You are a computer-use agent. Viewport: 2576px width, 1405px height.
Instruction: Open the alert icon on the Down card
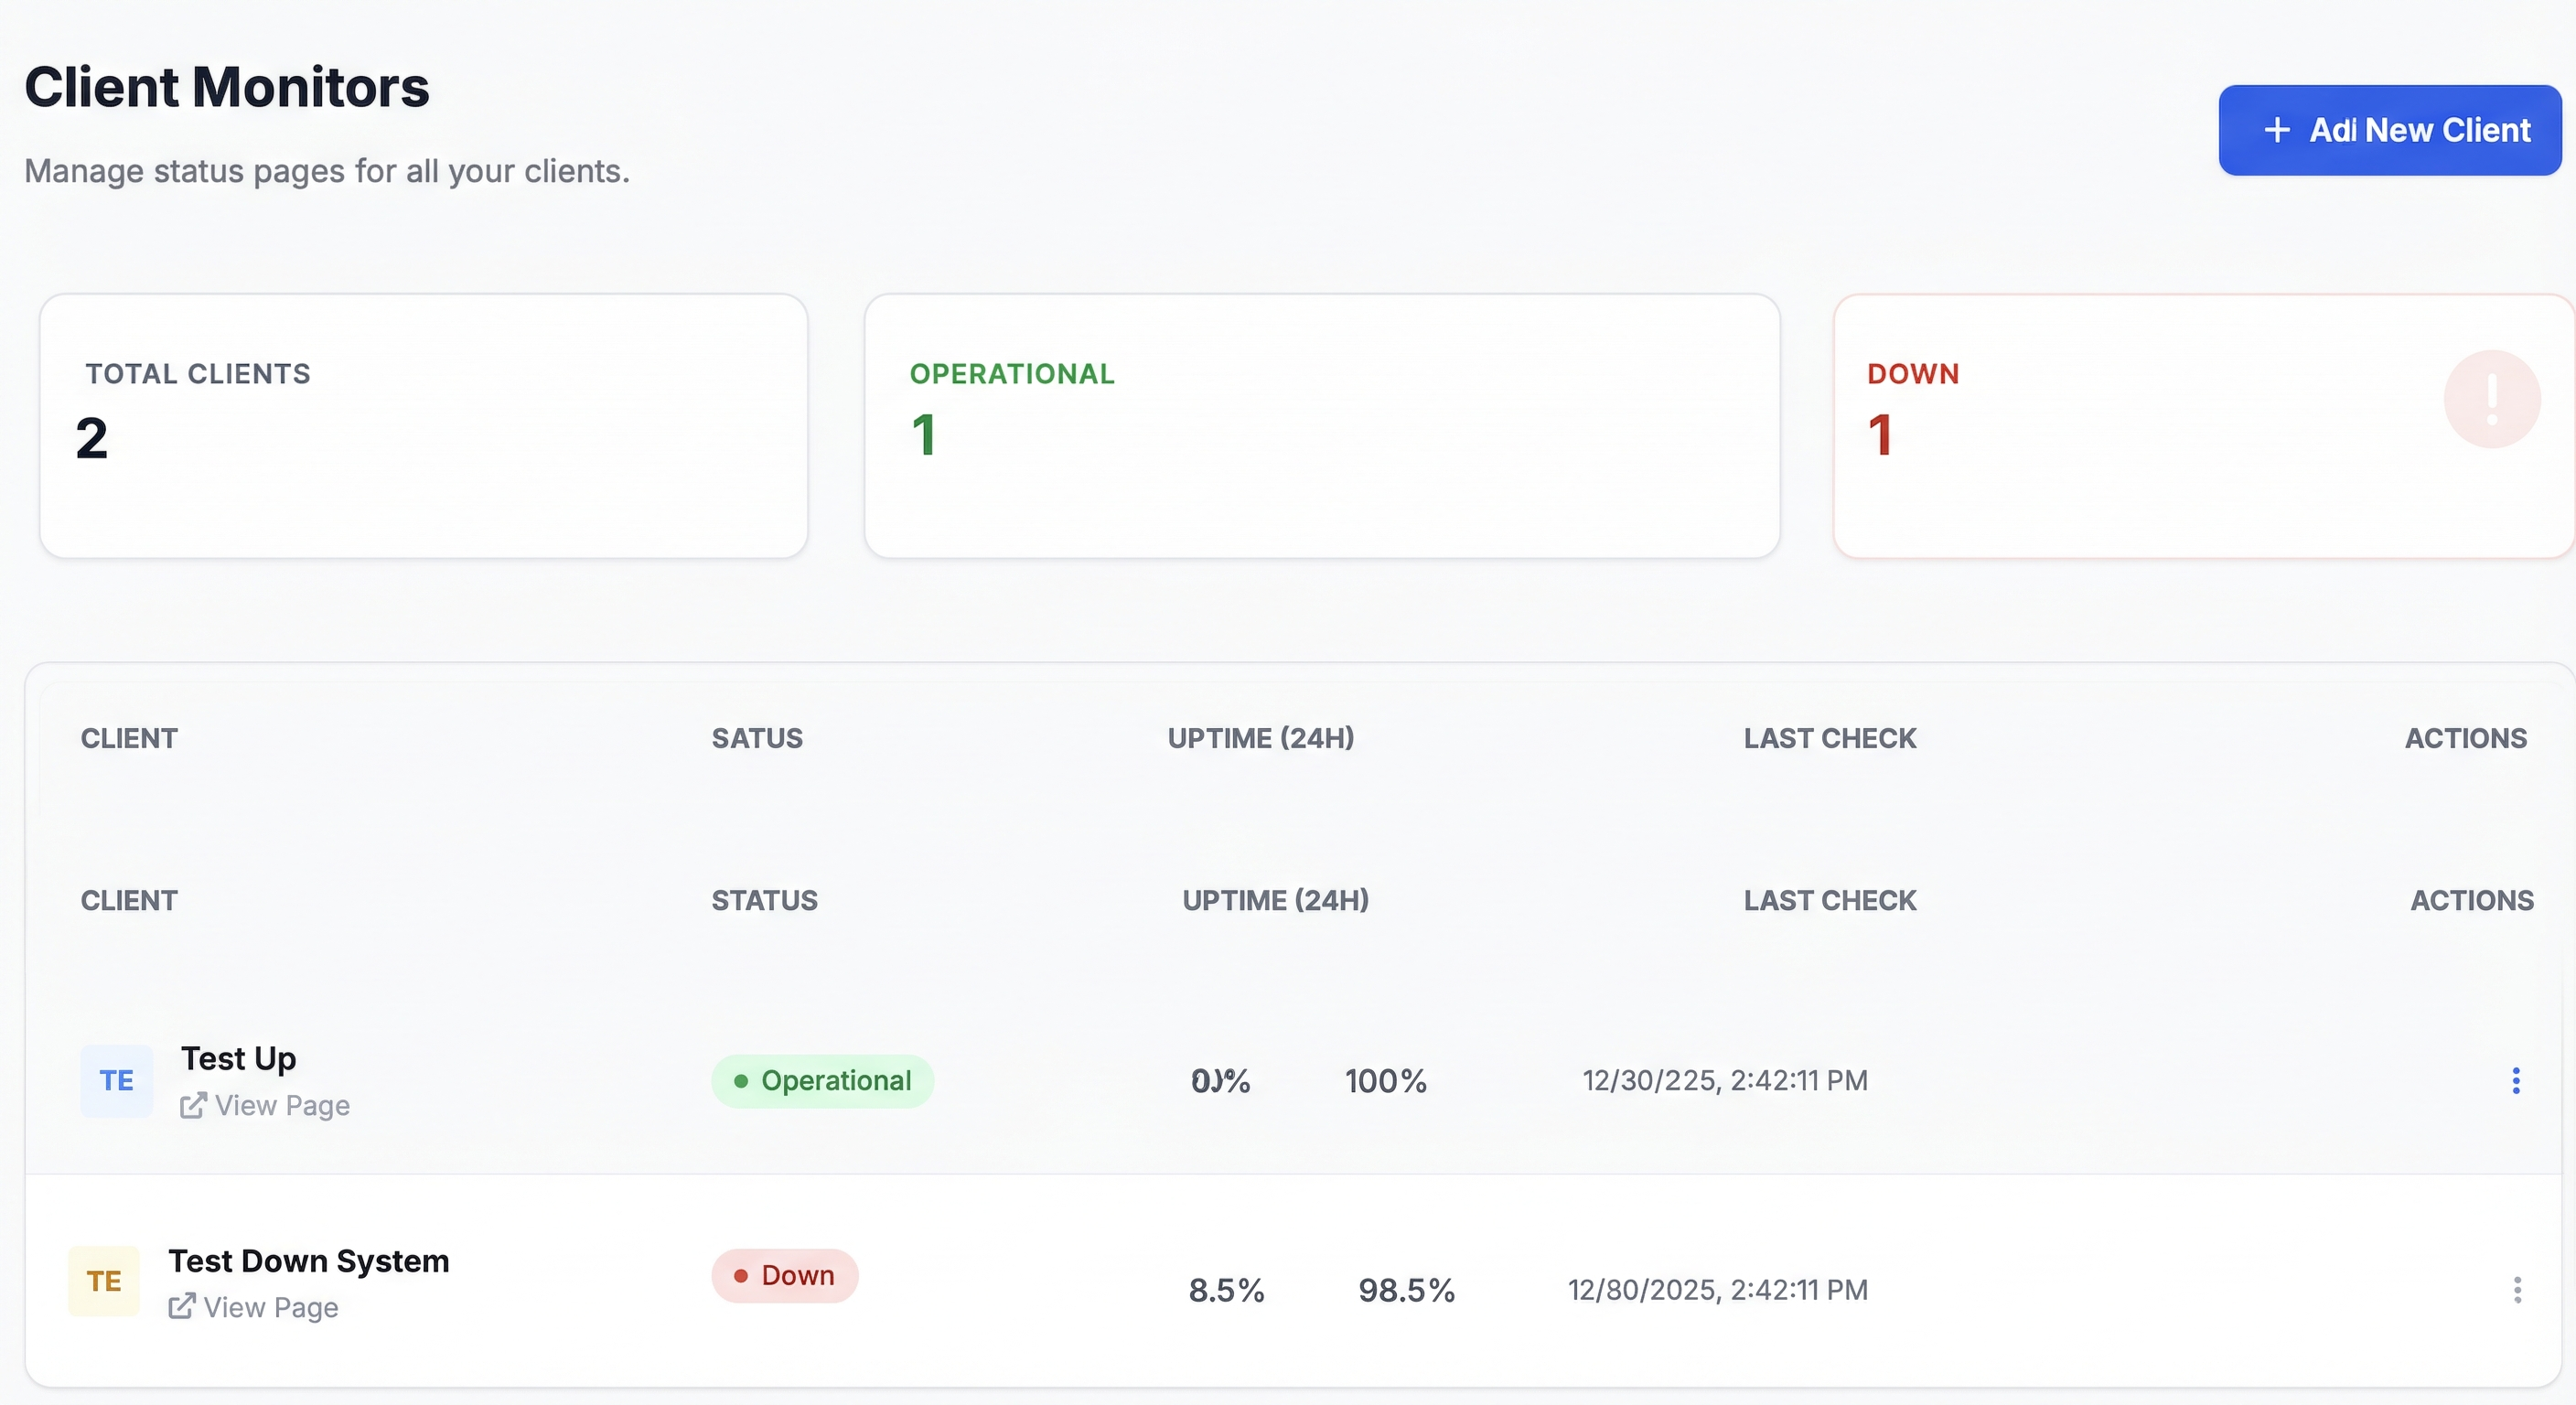point(2491,398)
